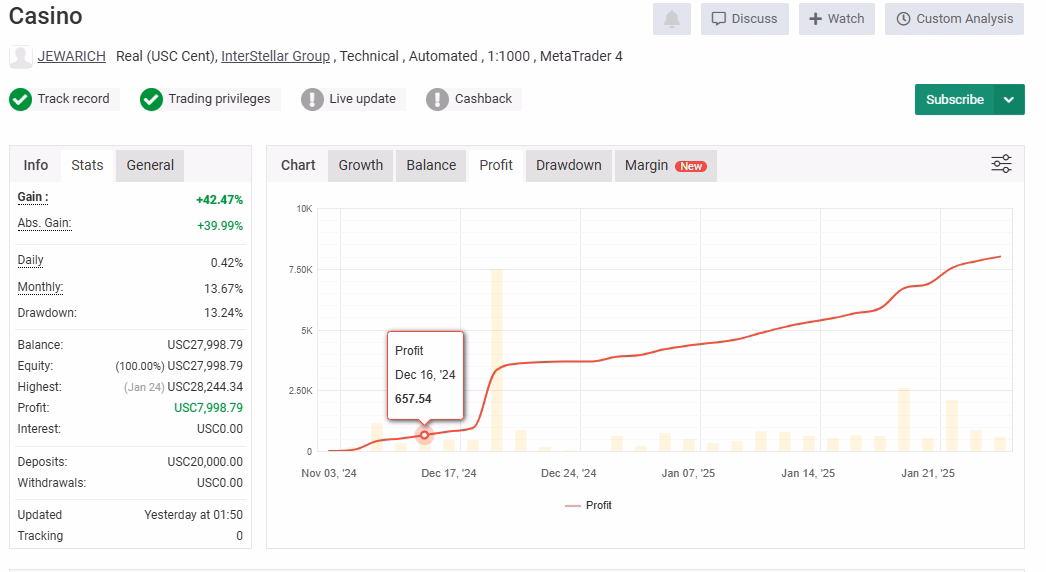Click the Cashback exclamation icon
The image size is (1046, 572).
(437, 99)
